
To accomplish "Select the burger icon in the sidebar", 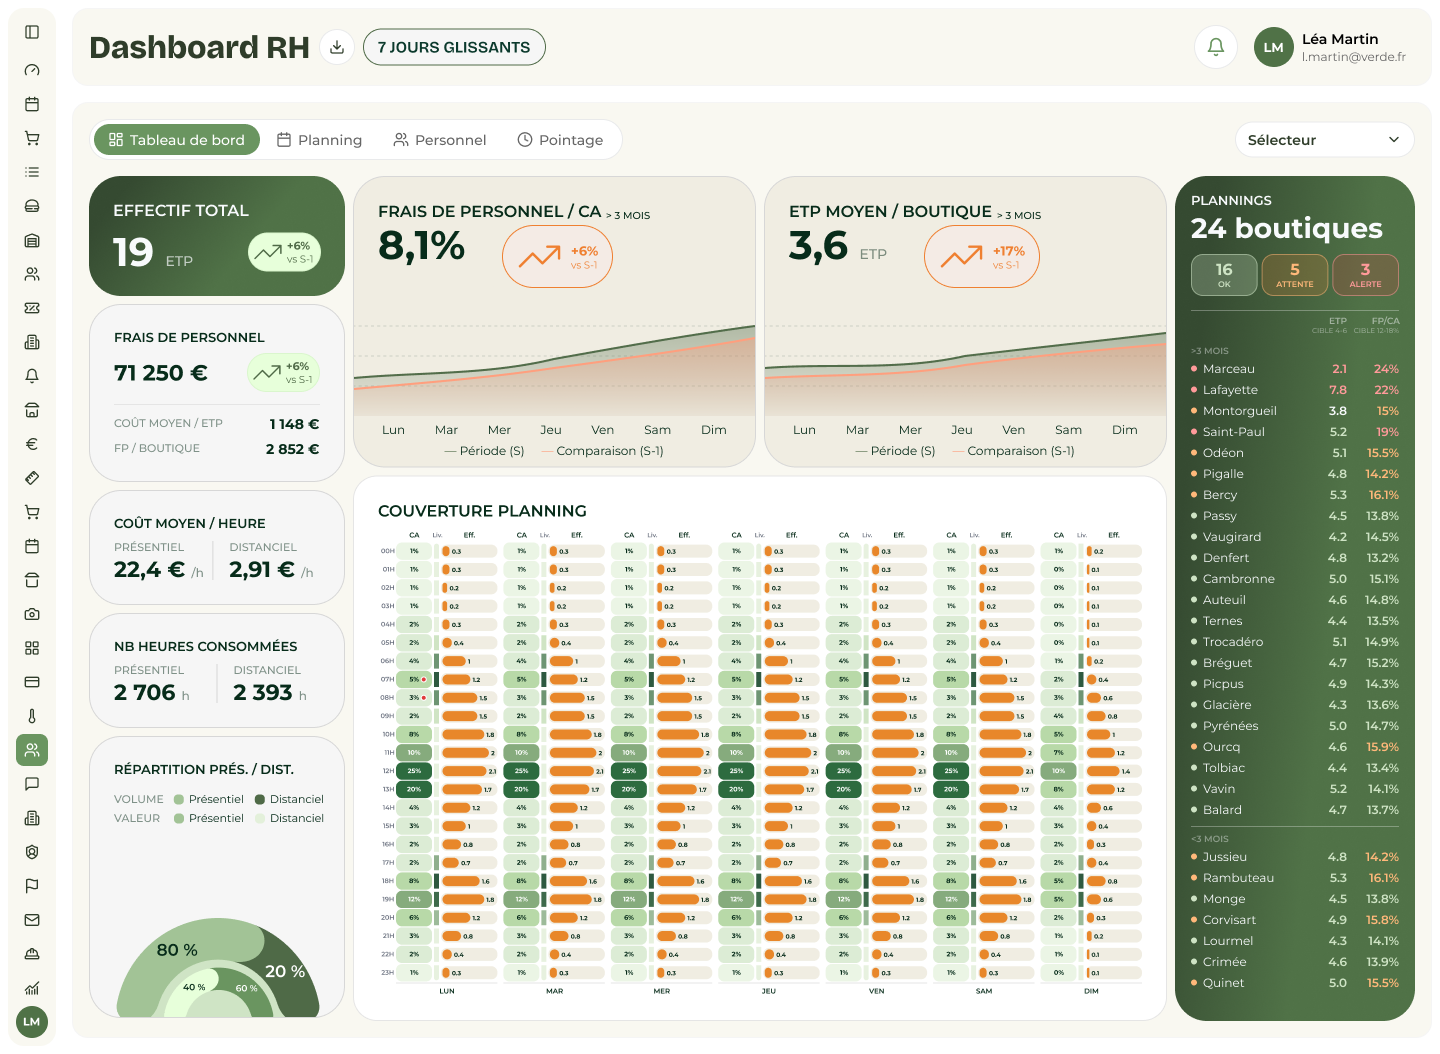I will point(32,206).
